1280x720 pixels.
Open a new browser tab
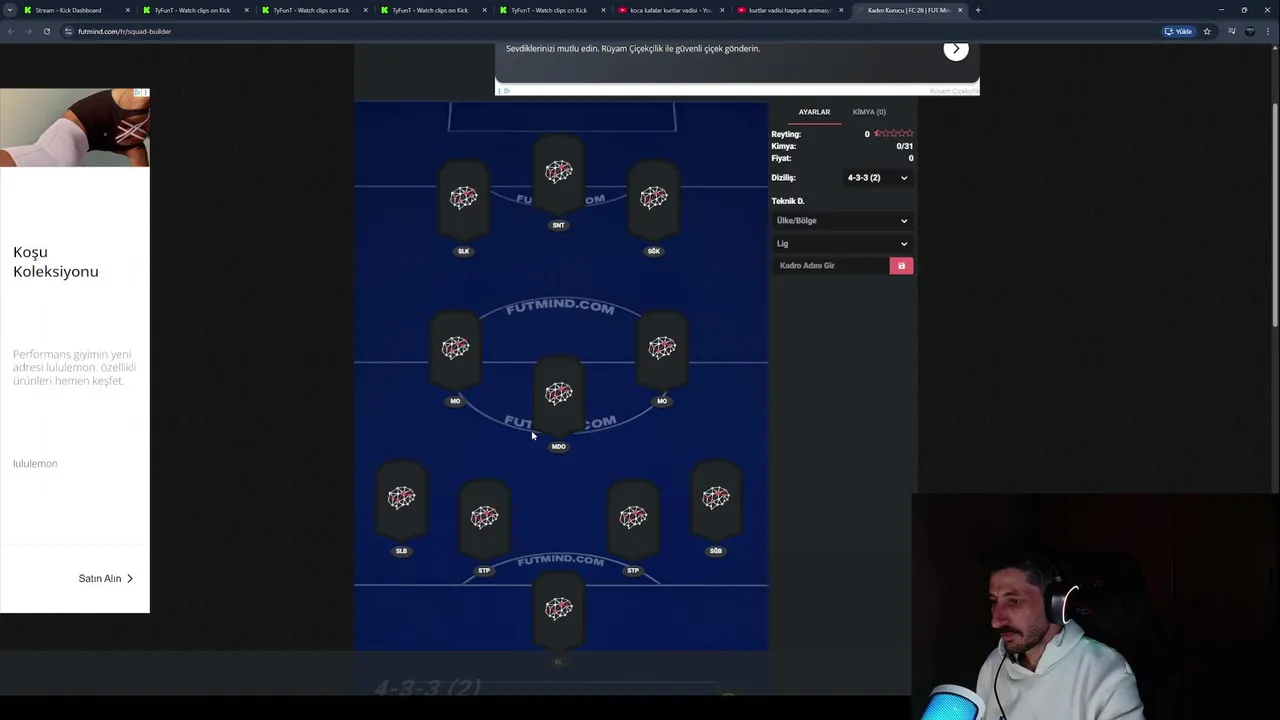tap(978, 10)
